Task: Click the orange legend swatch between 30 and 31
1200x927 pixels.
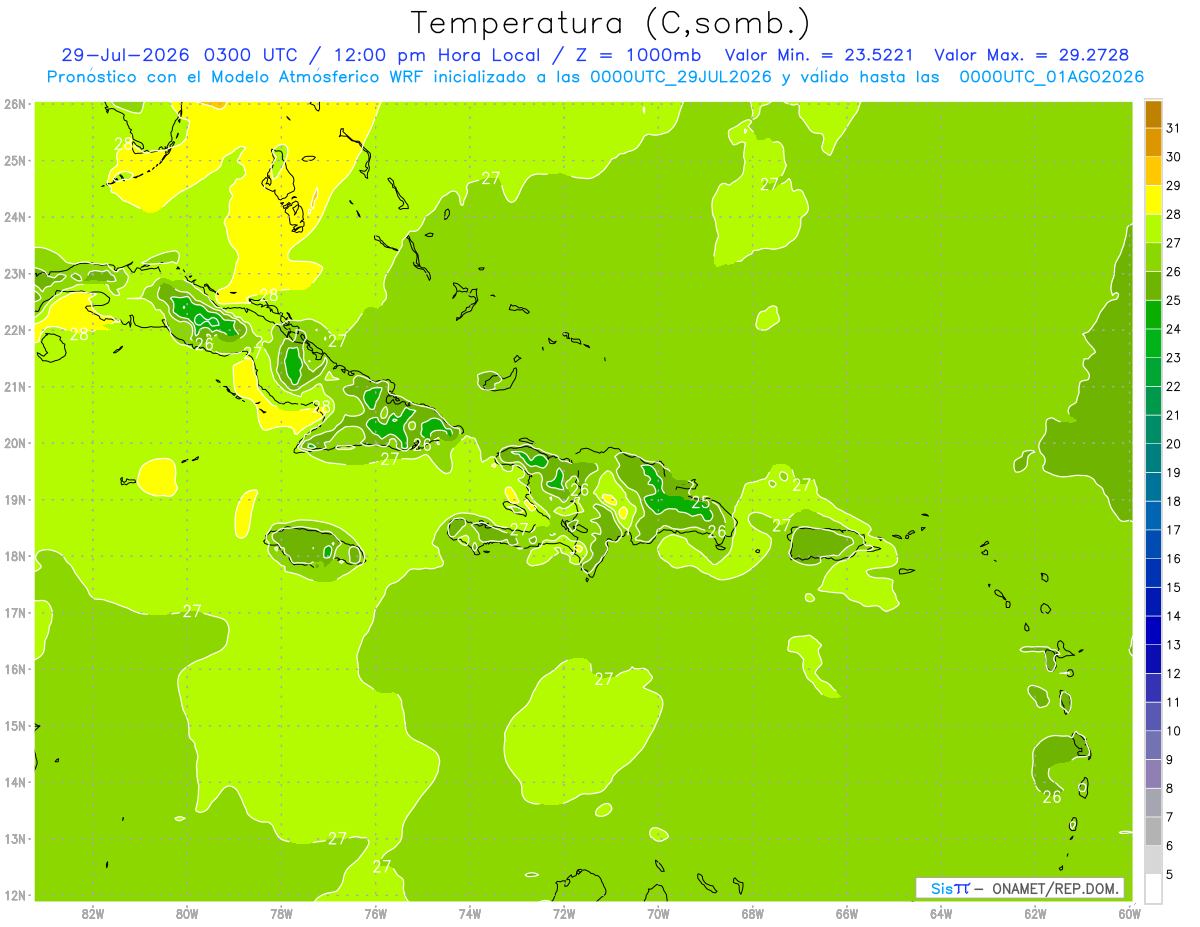Action: pyautogui.click(x=1153, y=142)
